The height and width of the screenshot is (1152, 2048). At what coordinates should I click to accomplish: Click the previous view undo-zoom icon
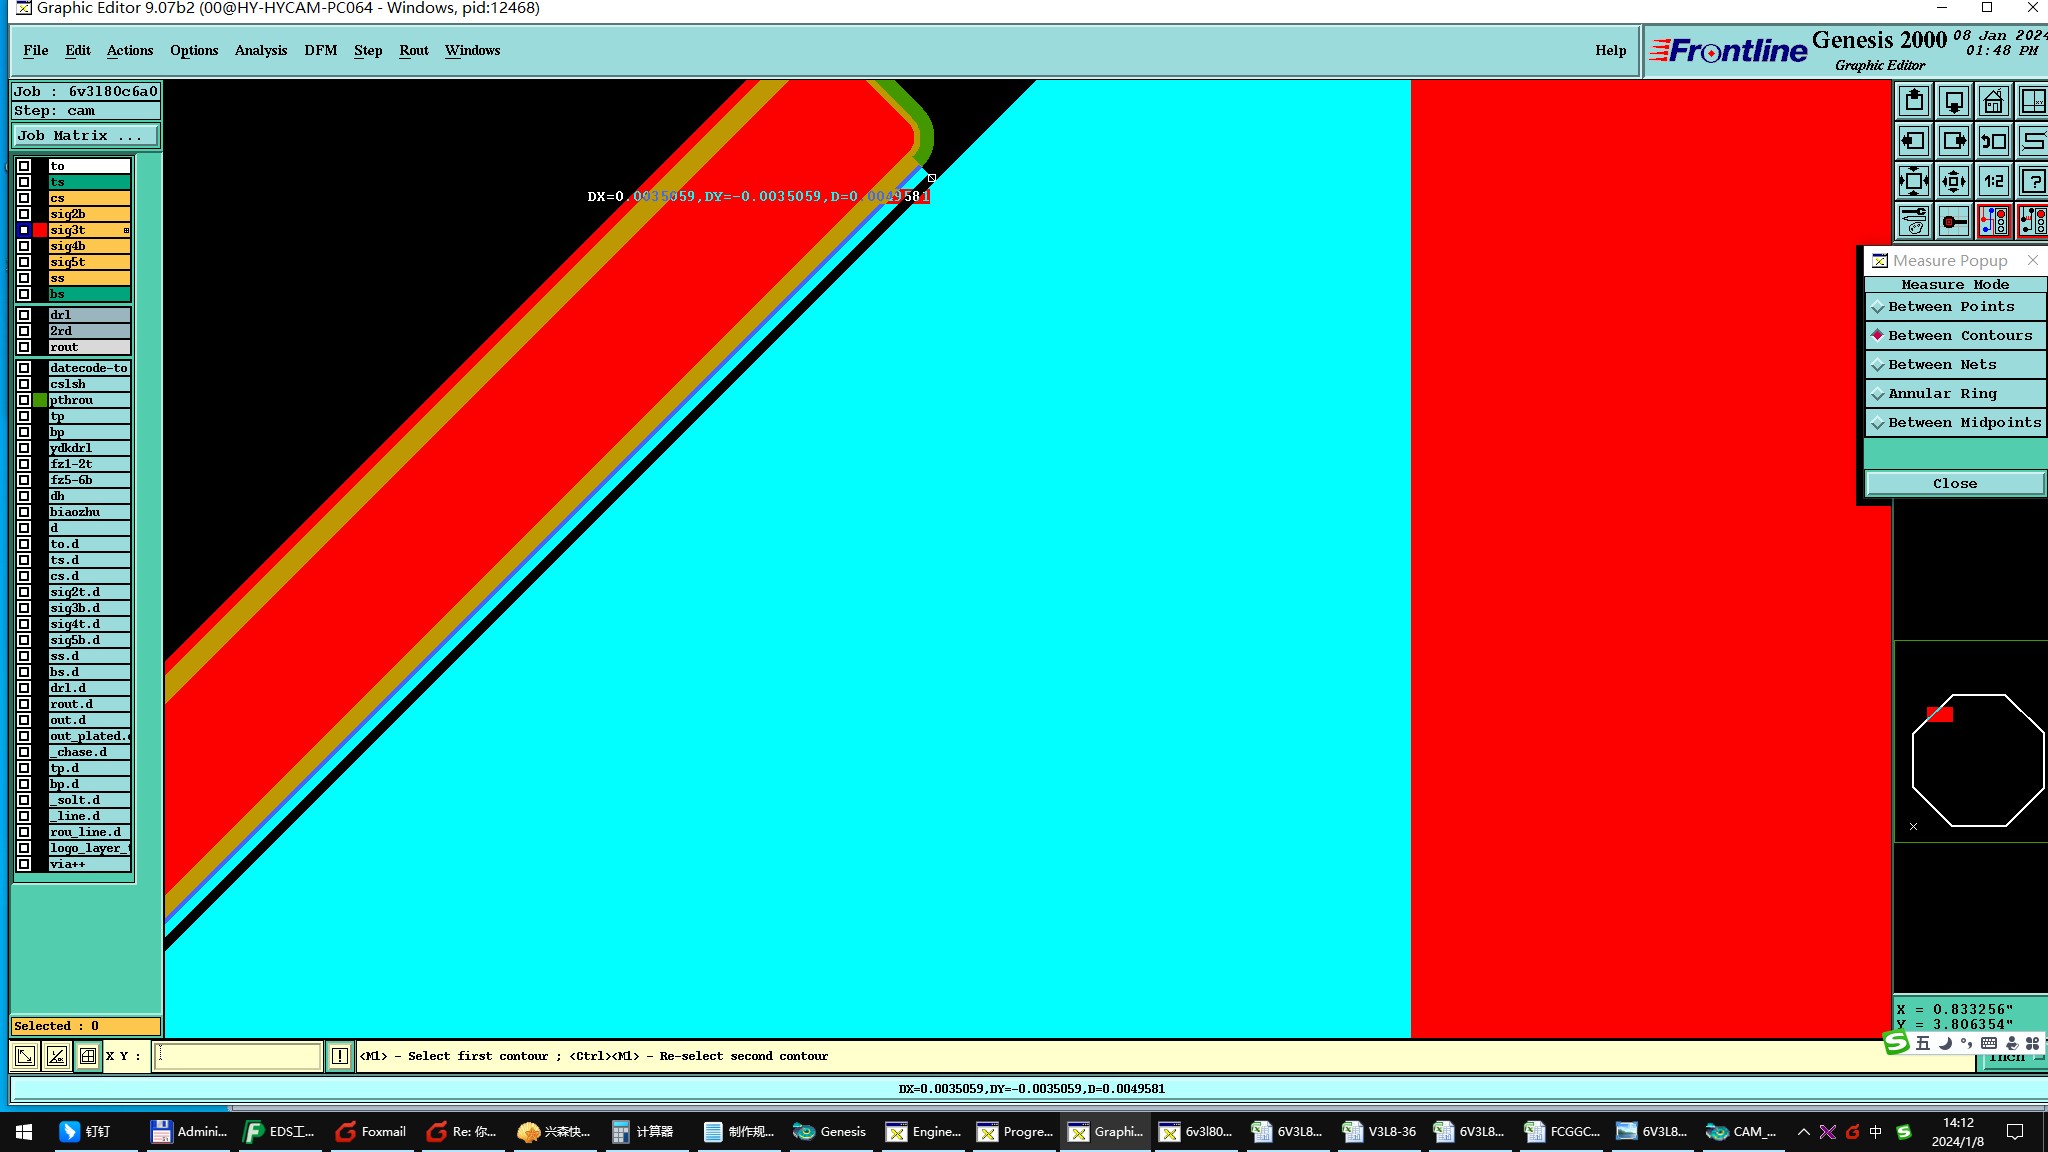(1993, 141)
